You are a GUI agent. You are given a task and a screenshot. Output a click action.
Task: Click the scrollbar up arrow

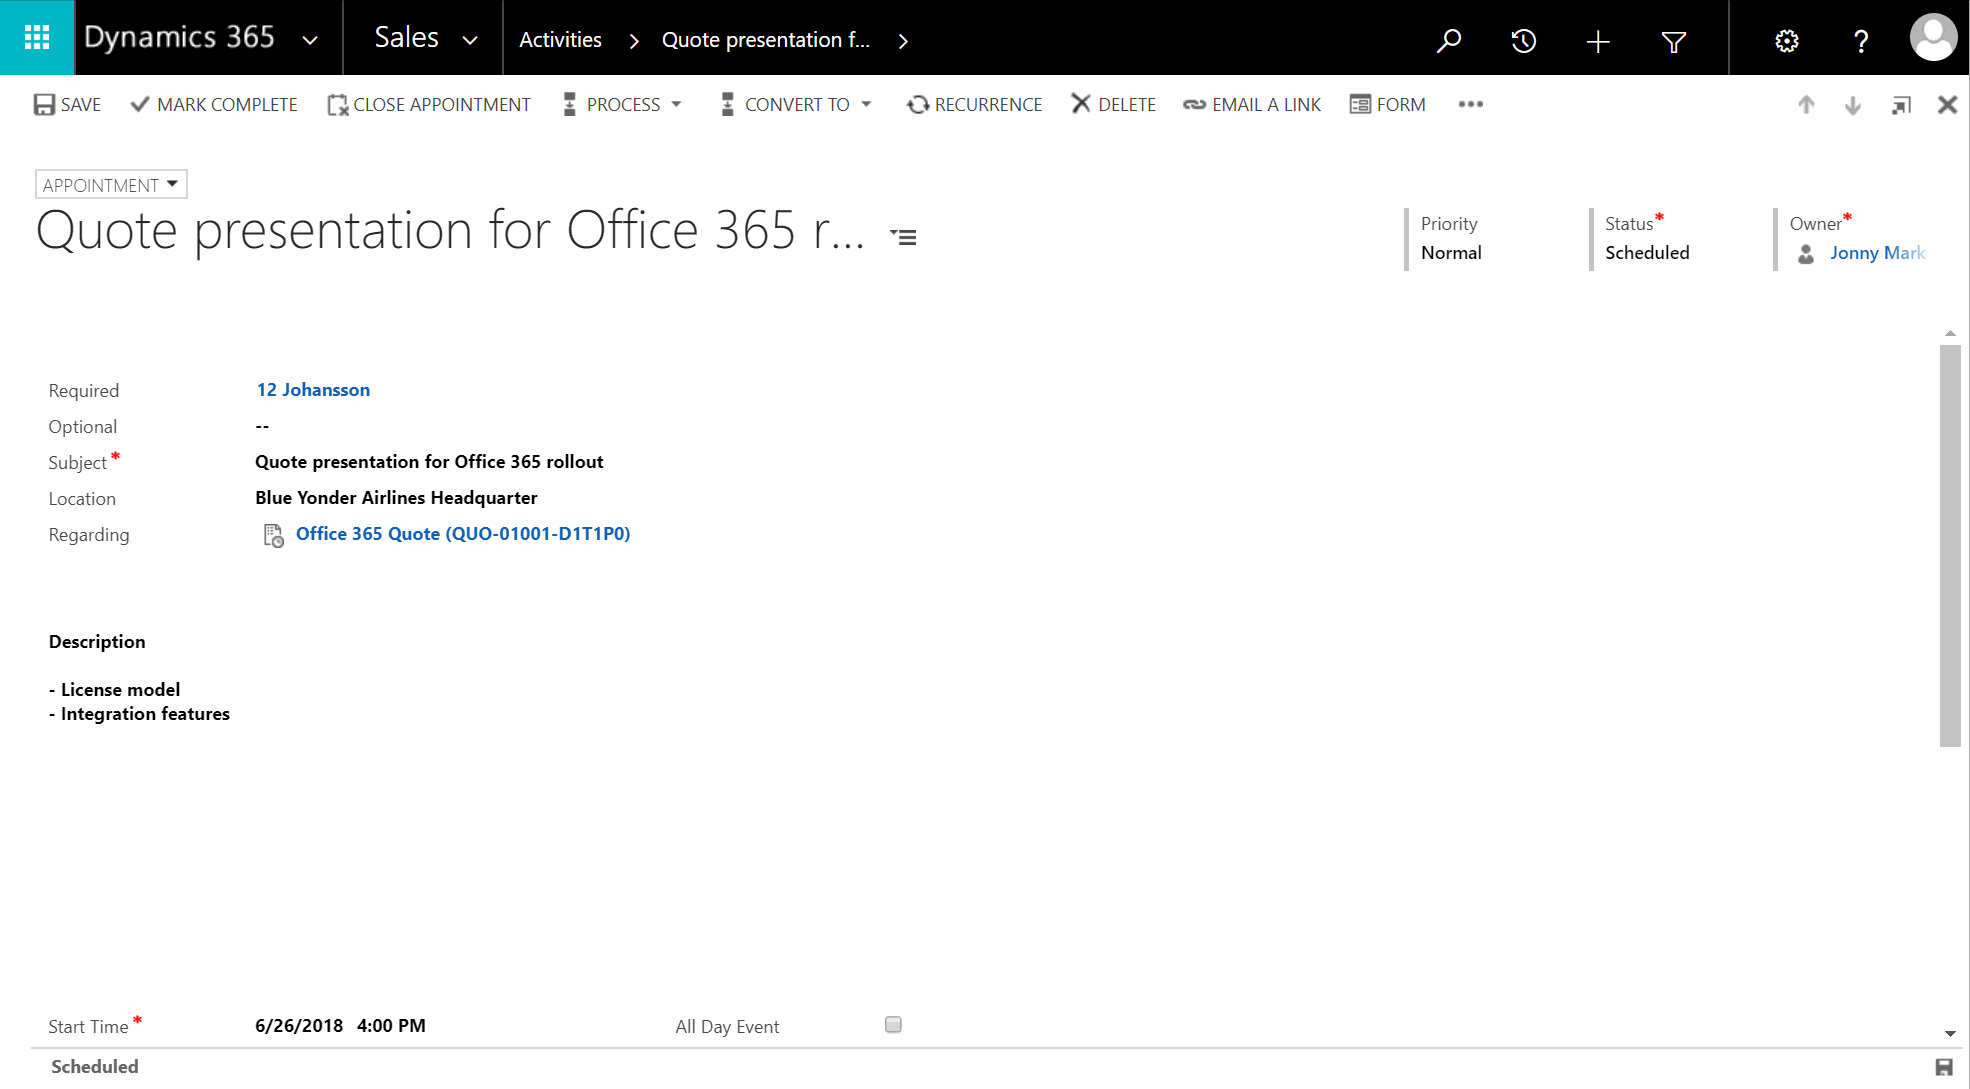1950,333
